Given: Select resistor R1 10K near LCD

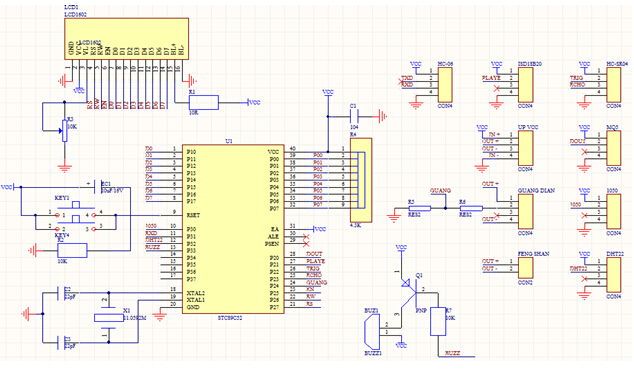Looking at the screenshot, I should tap(204, 103).
